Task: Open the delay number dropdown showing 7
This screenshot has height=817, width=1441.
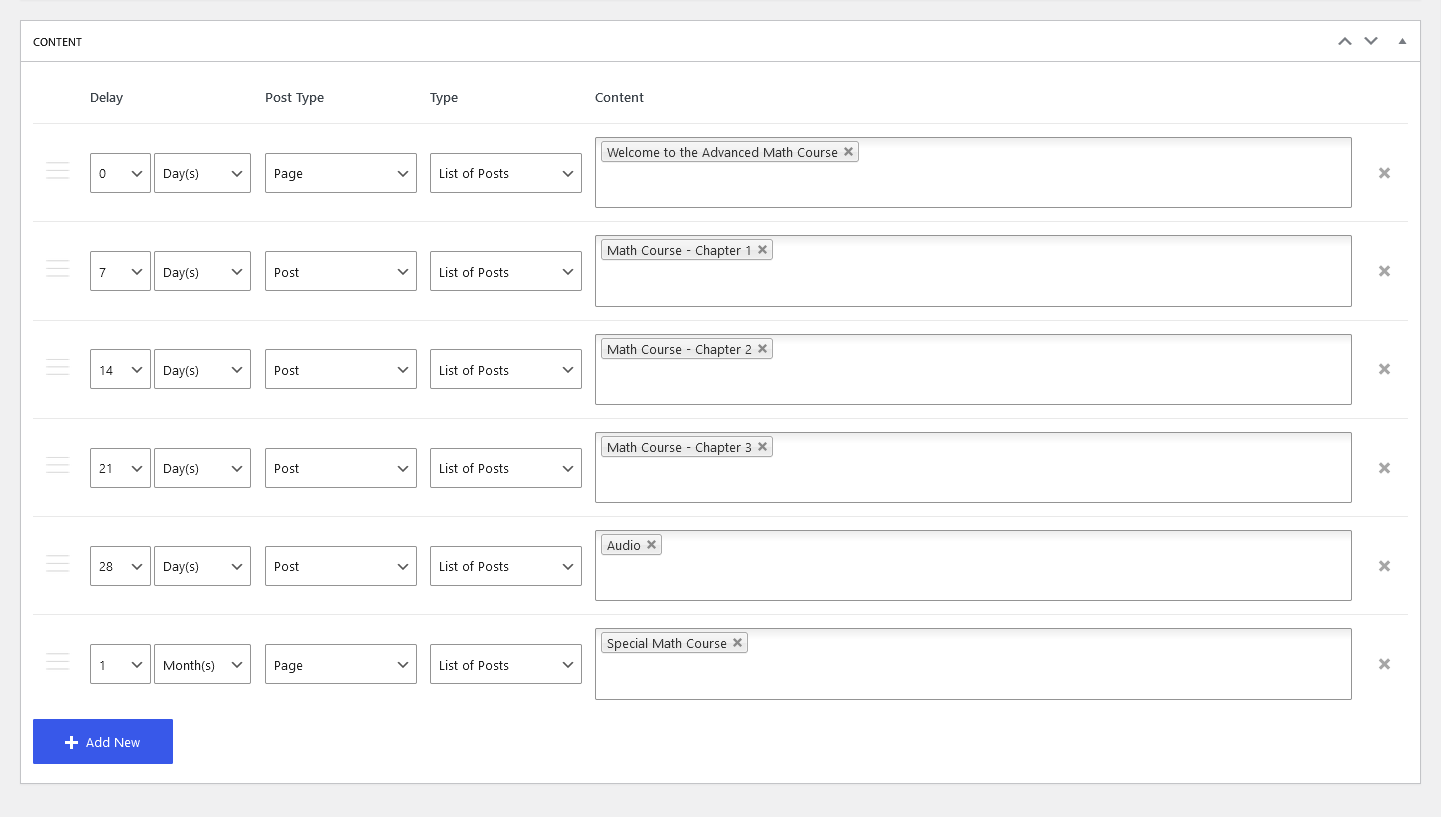Action: [120, 271]
